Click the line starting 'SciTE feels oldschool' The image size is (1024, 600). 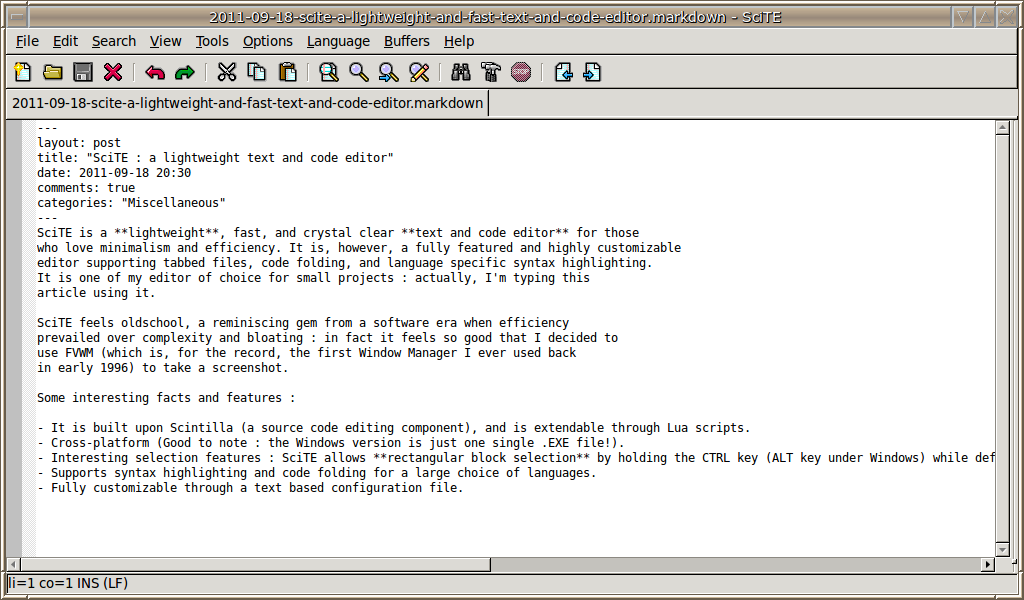pyautogui.click(x=303, y=323)
